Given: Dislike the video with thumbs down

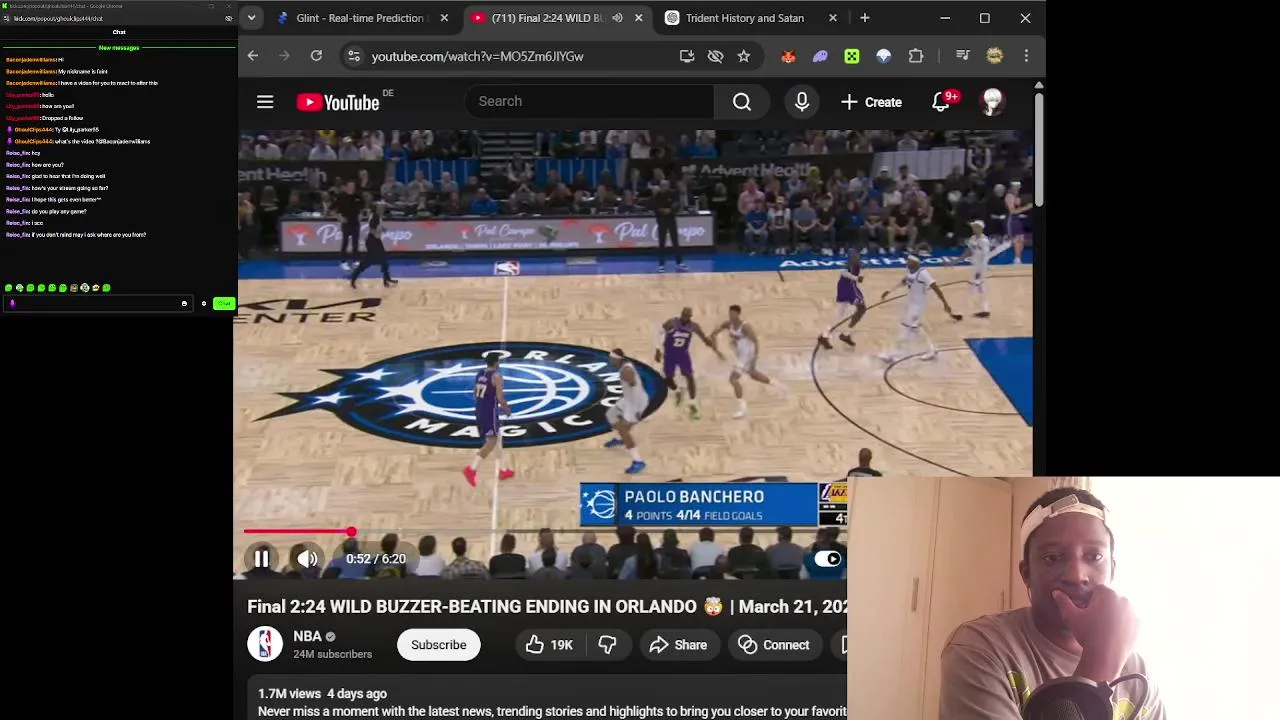Looking at the screenshot, I should pos(607,645).
